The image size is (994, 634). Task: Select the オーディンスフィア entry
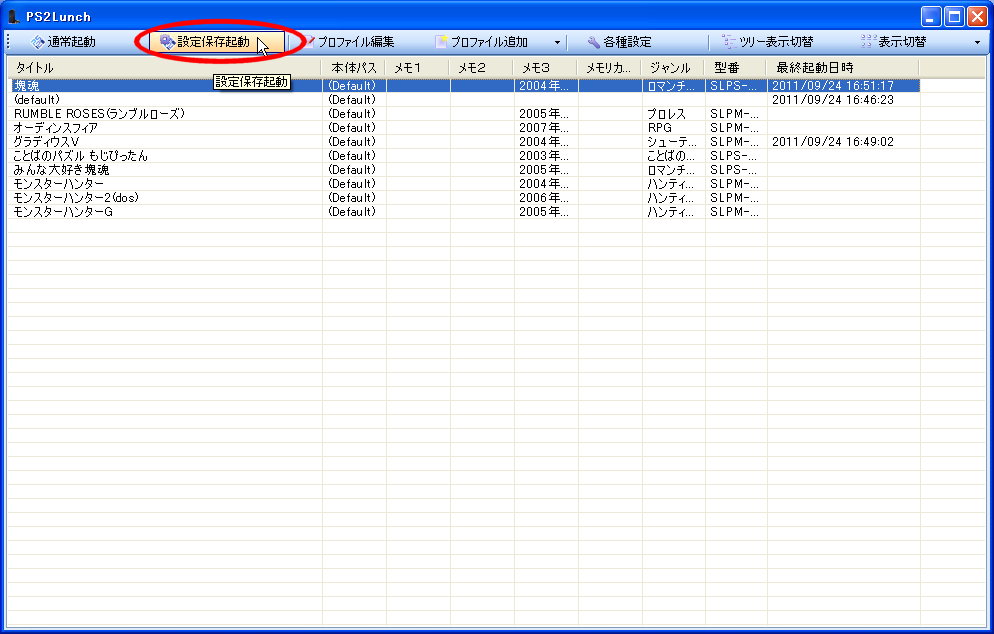(x=56, y=127)
